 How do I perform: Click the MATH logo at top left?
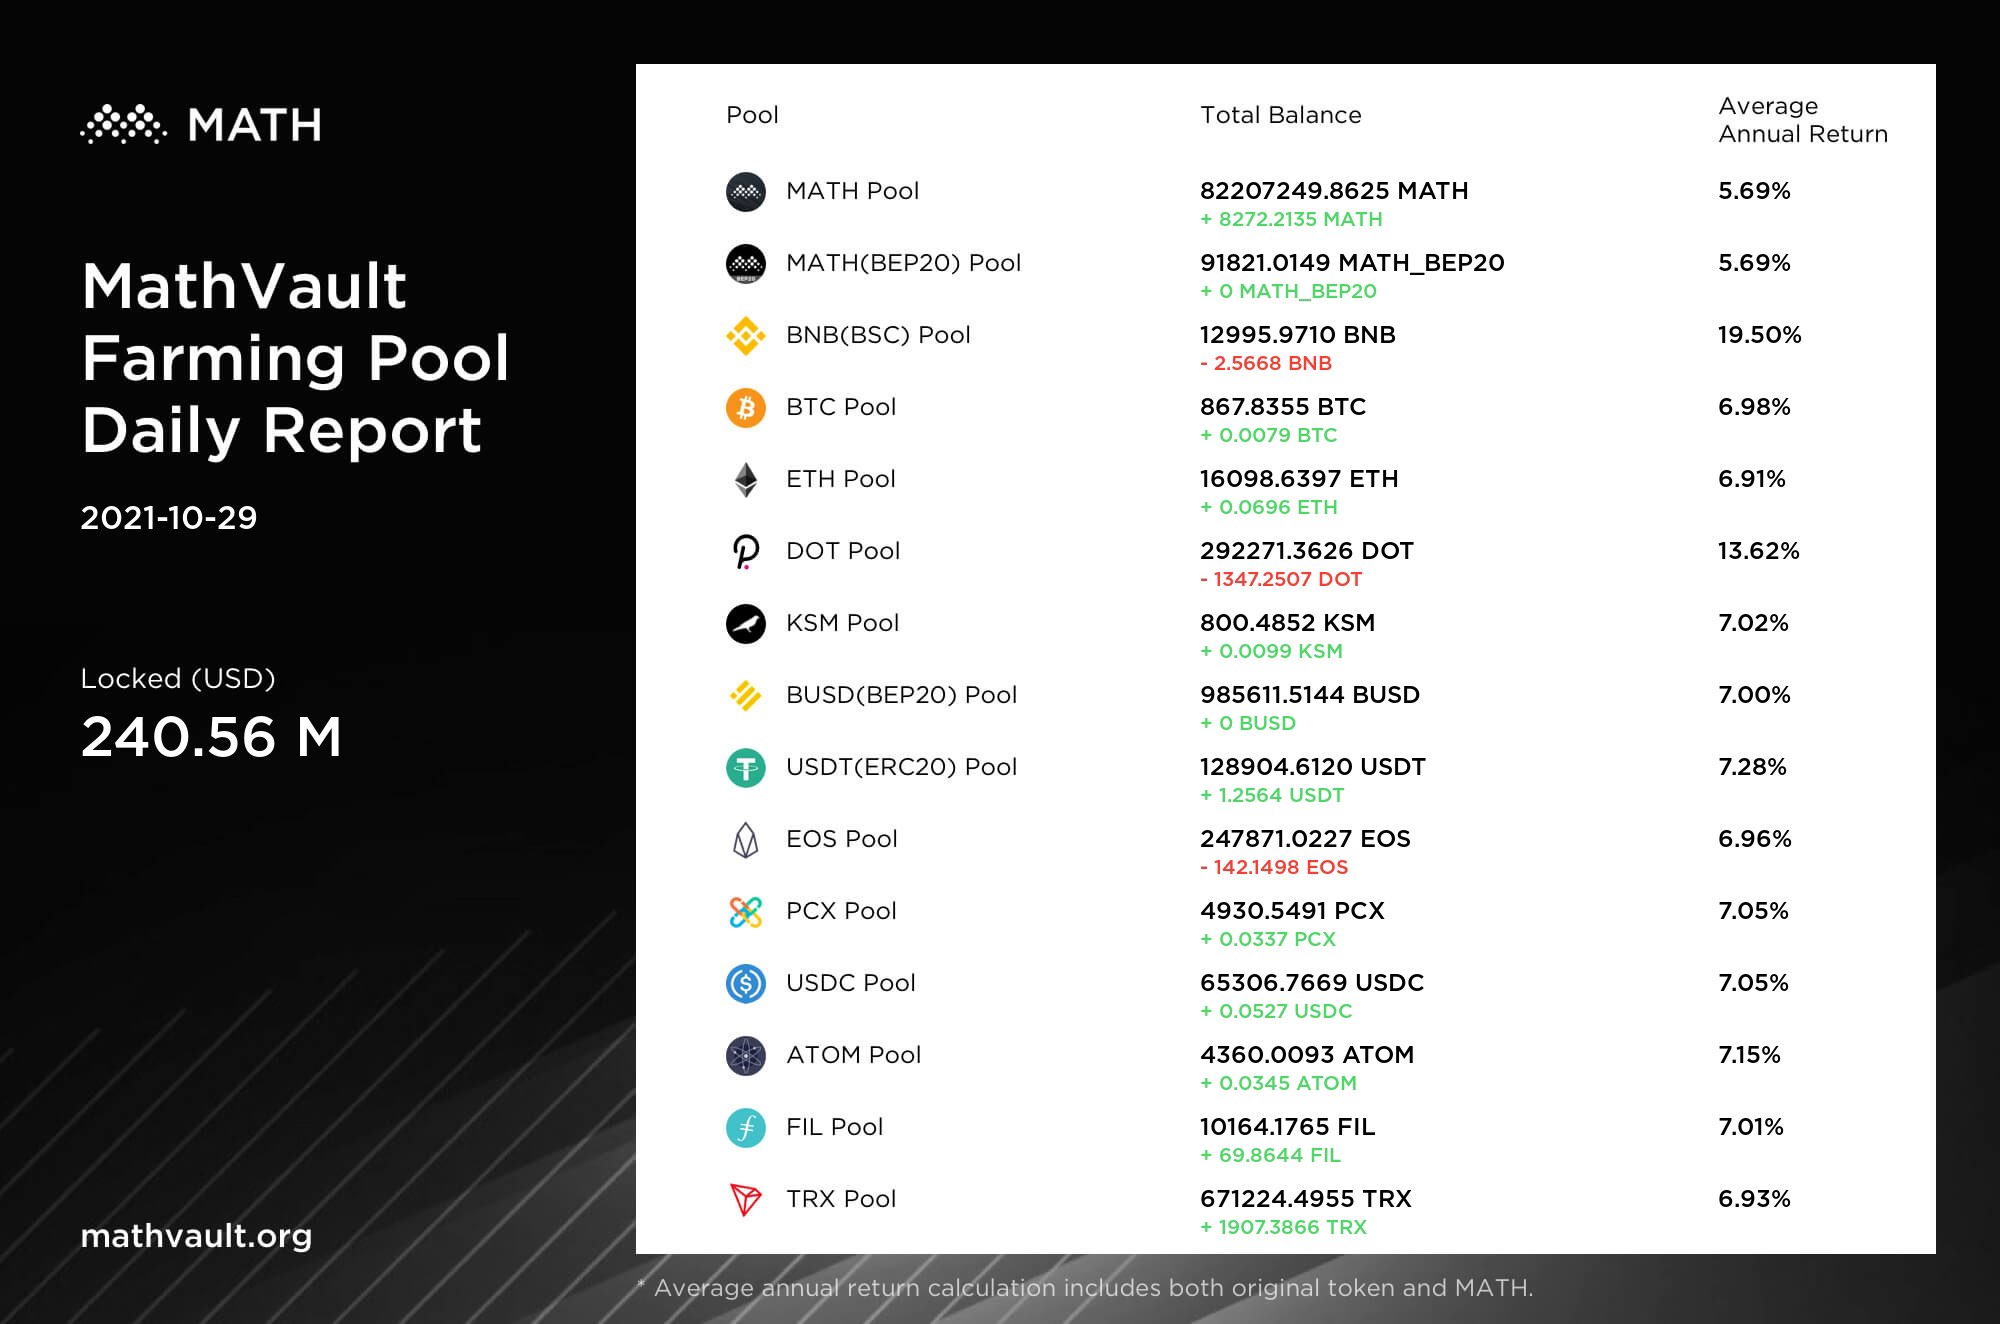(x=201, y=125)
